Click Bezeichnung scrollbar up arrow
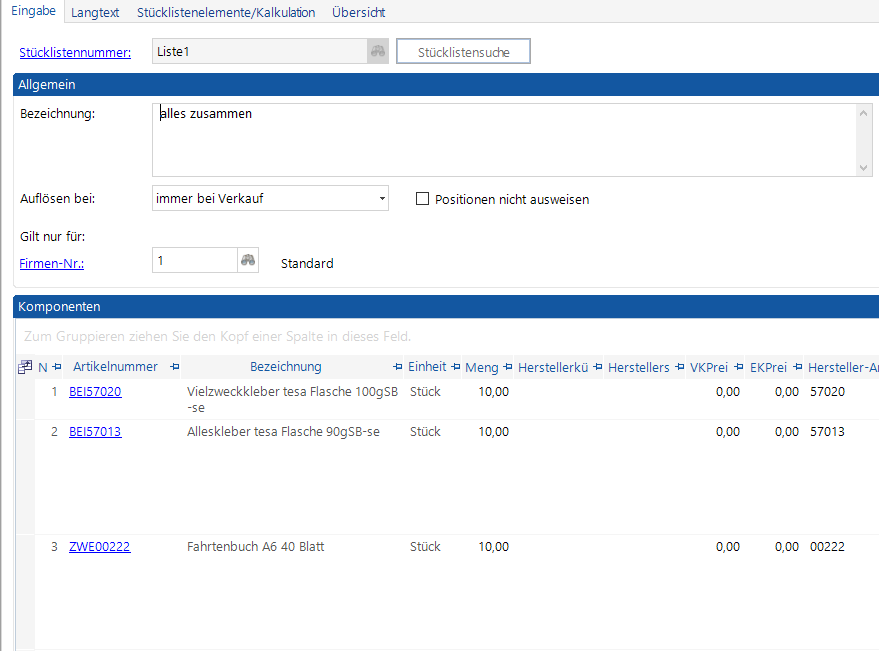 tap(863, 113)
